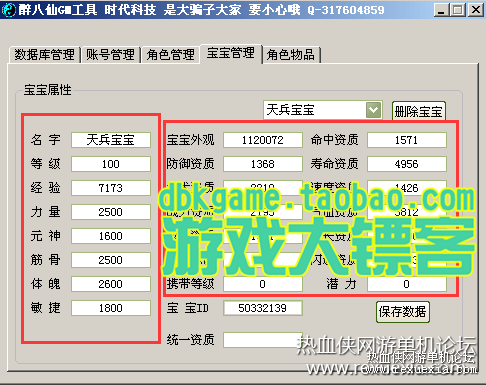The width and height of the screenshot is (486, 385).
Task: Switch to the 数据库管理 tab
Action: 44,55
